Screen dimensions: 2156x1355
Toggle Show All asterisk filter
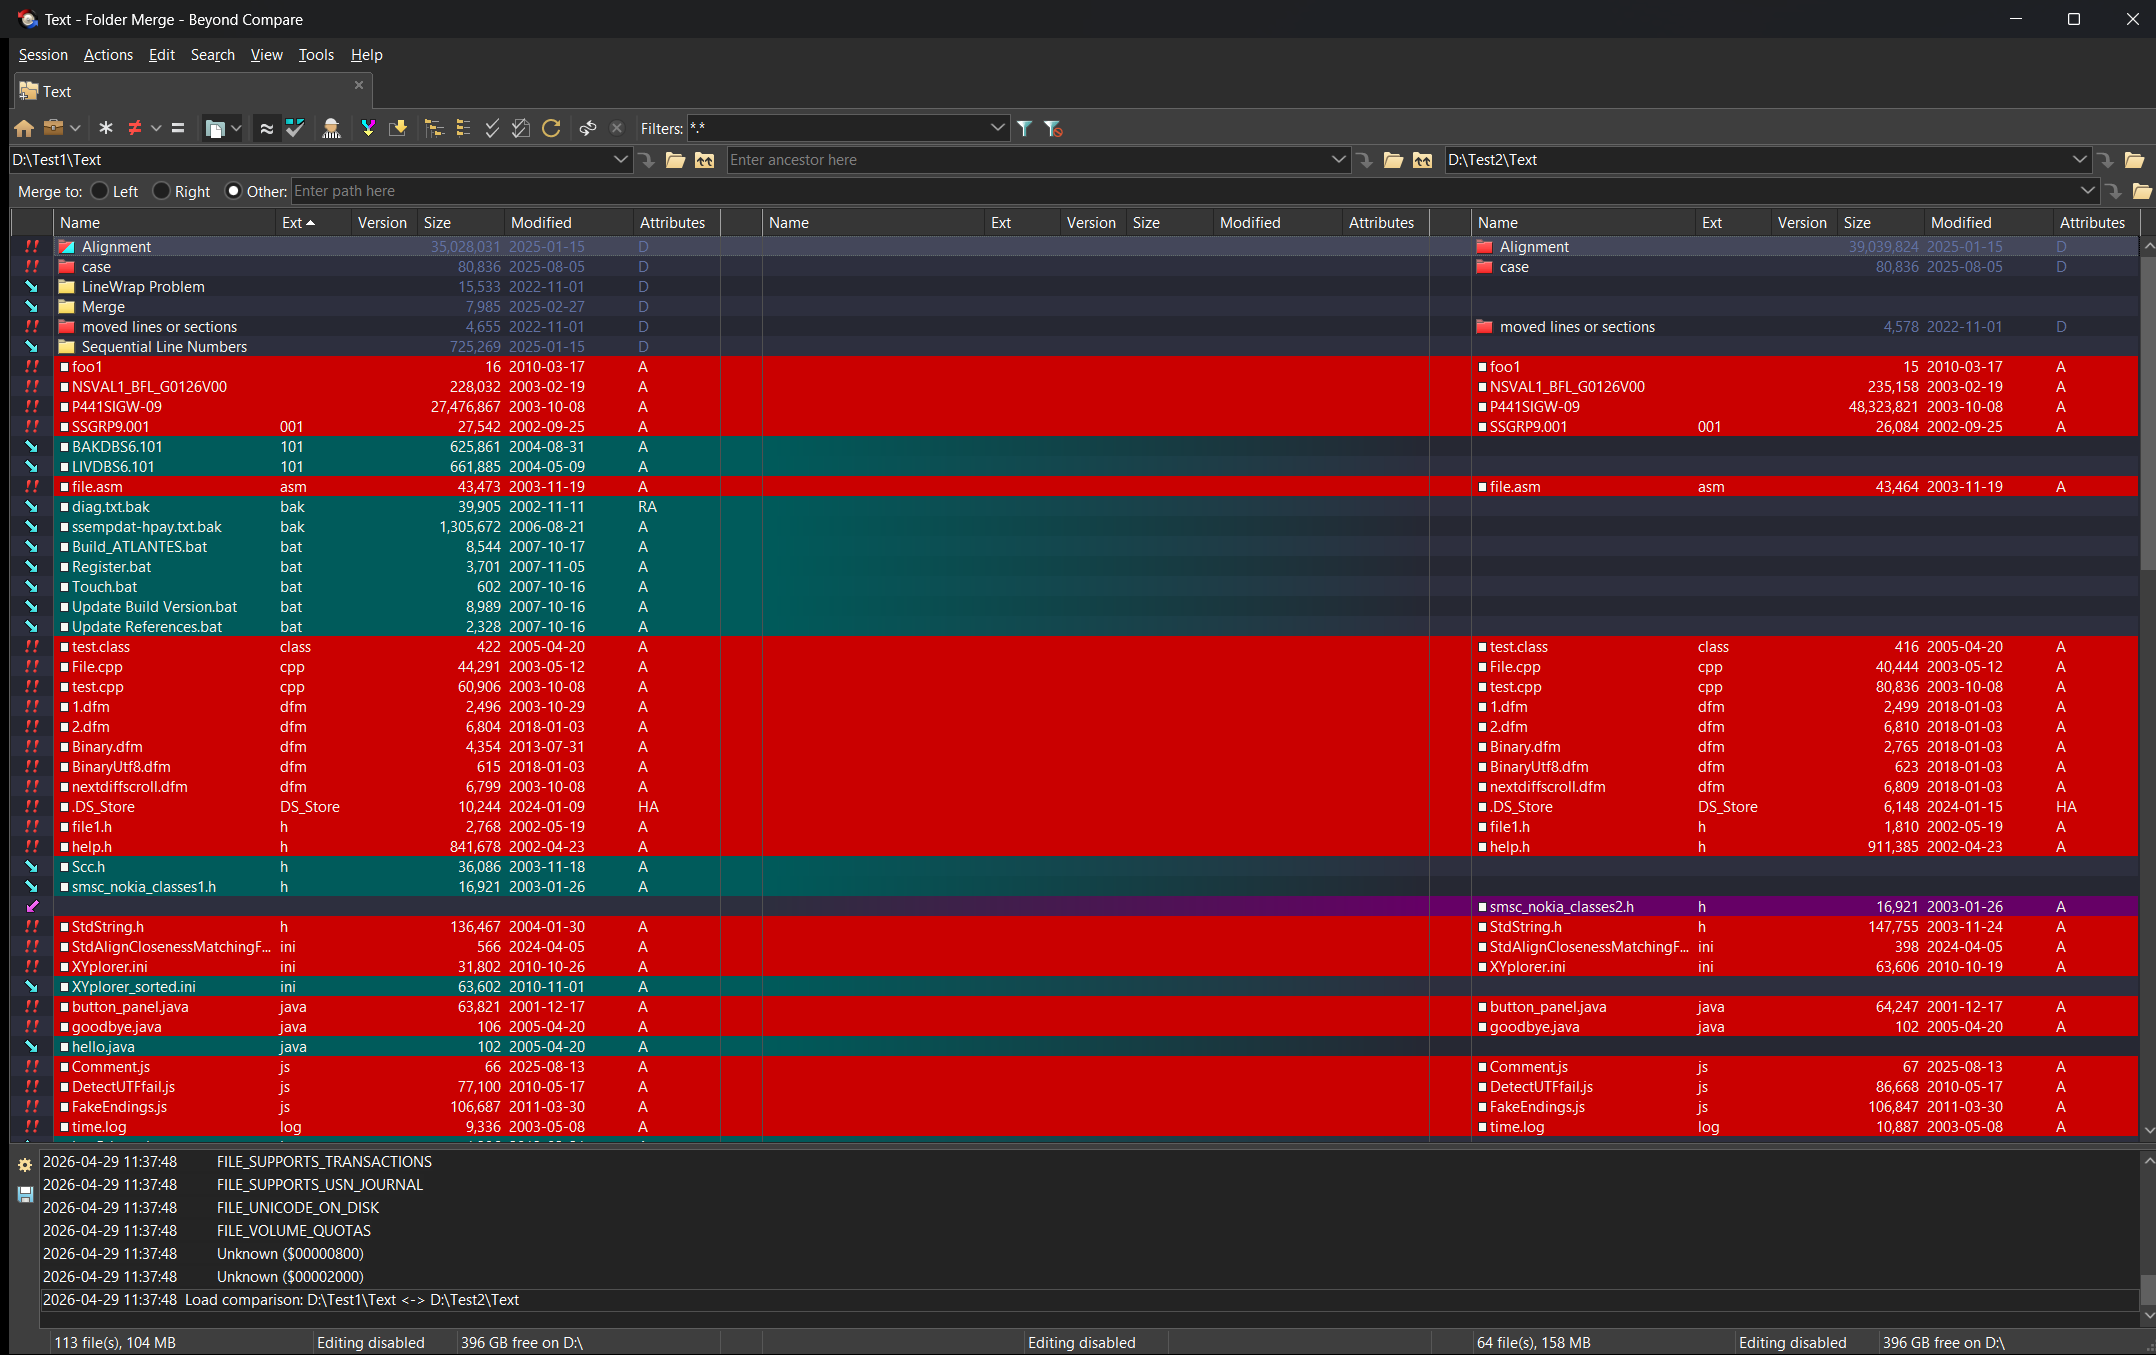tap(106, 128)
